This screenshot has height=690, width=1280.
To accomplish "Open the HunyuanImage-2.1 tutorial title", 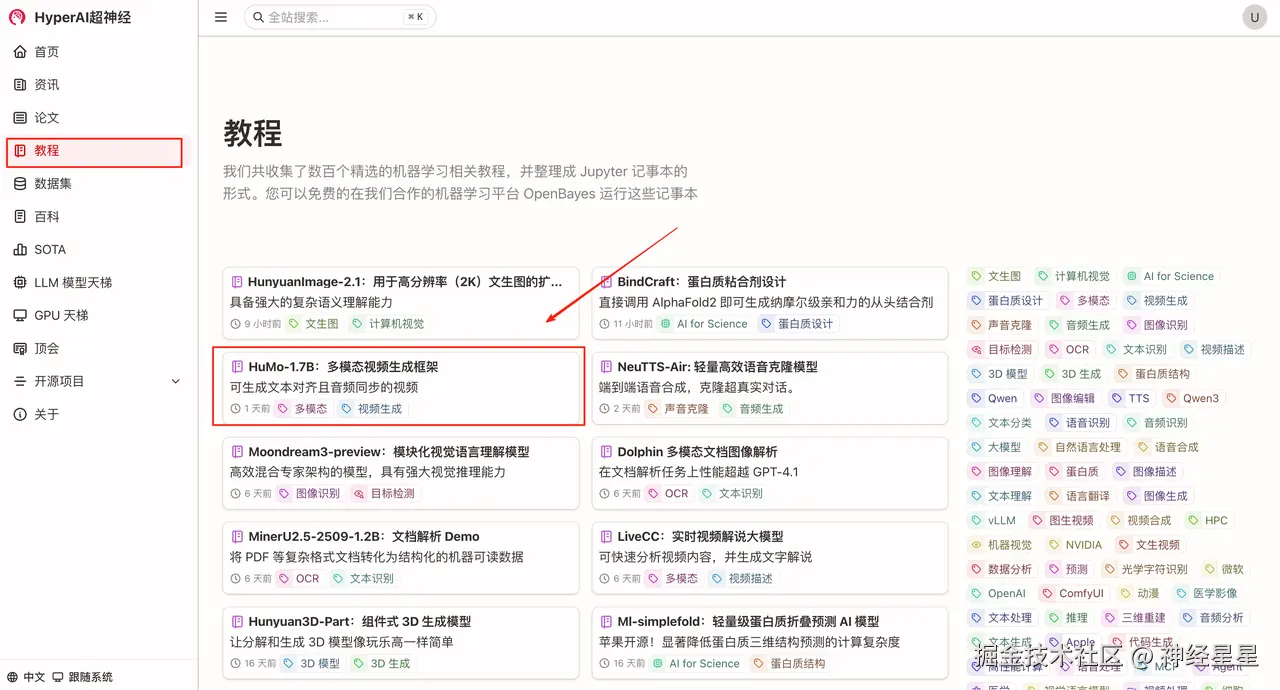I will point(405,282).
